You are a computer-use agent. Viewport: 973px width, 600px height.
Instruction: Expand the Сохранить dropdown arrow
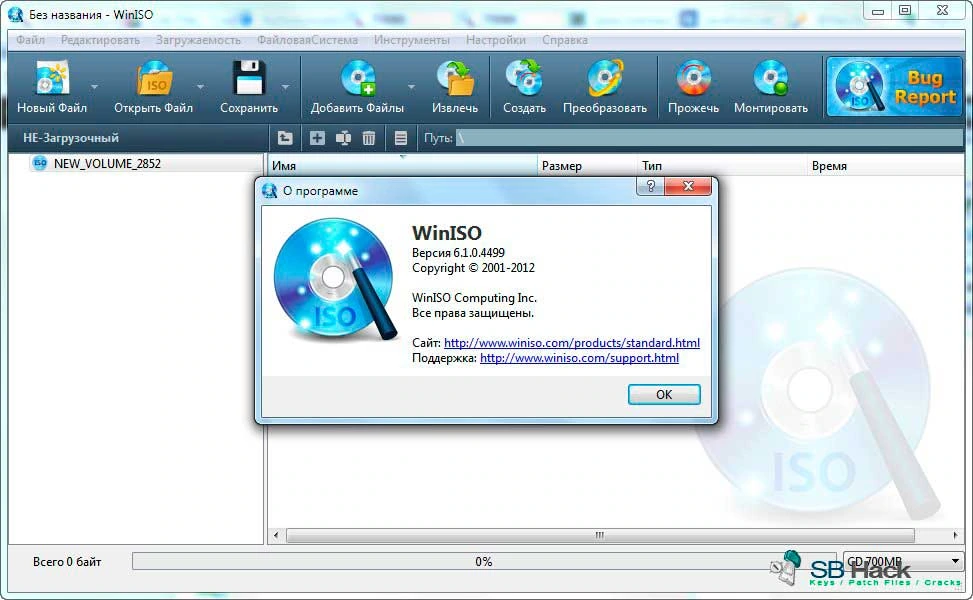point(285,87)
